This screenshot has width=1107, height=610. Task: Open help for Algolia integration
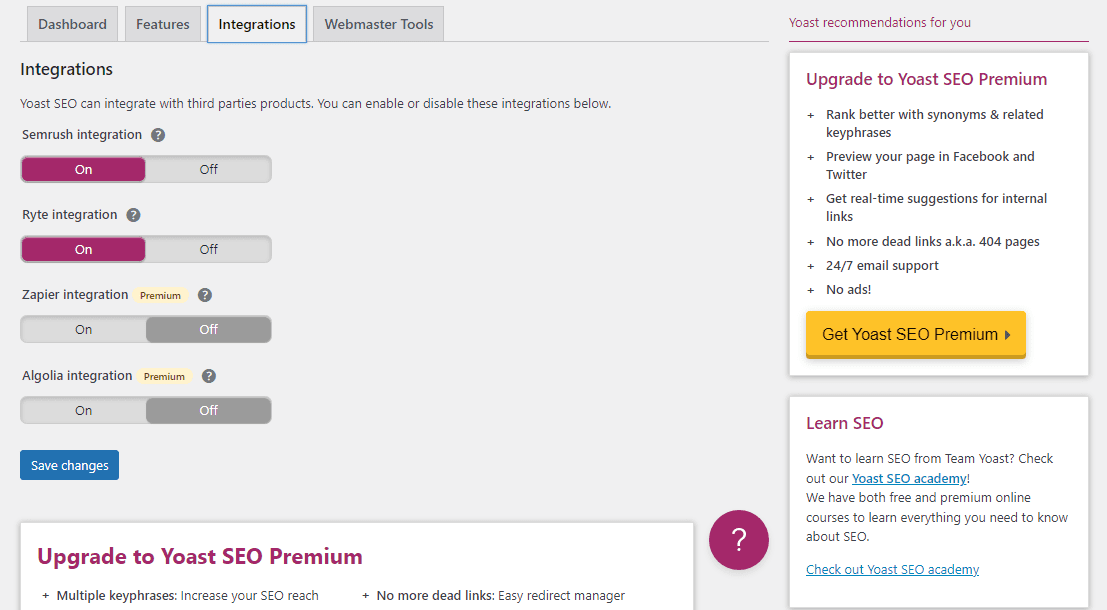209,376
